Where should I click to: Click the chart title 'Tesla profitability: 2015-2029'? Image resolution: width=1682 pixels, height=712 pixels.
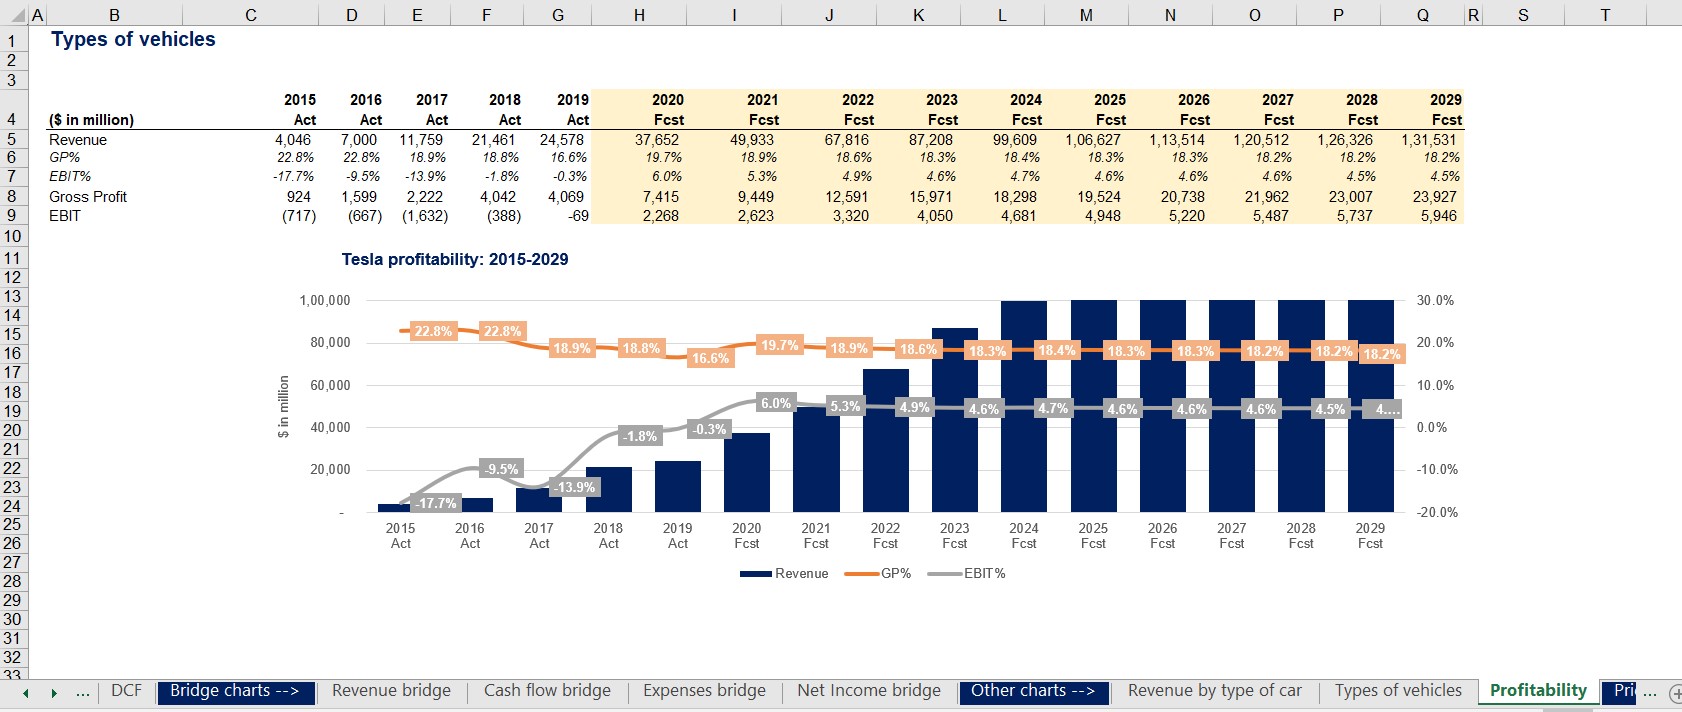(455, 259)
